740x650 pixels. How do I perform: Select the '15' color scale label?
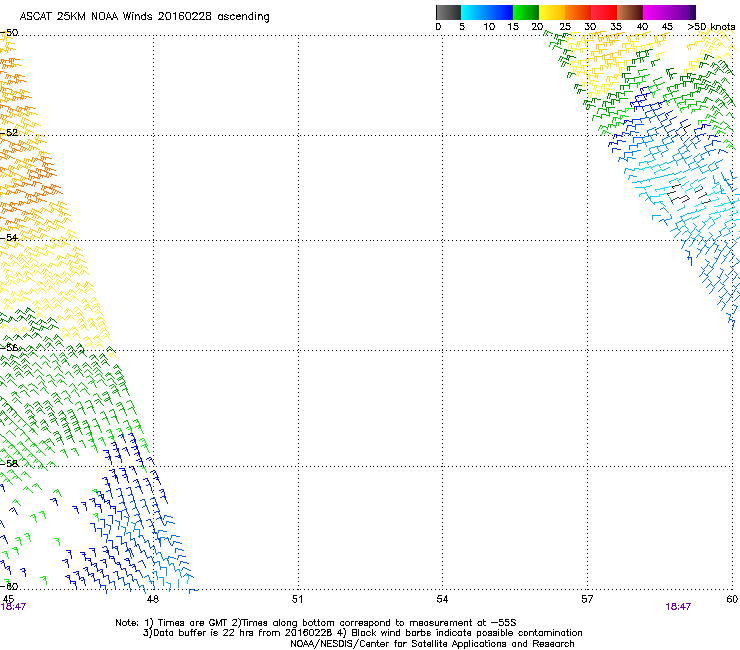(x=513, y=27)
